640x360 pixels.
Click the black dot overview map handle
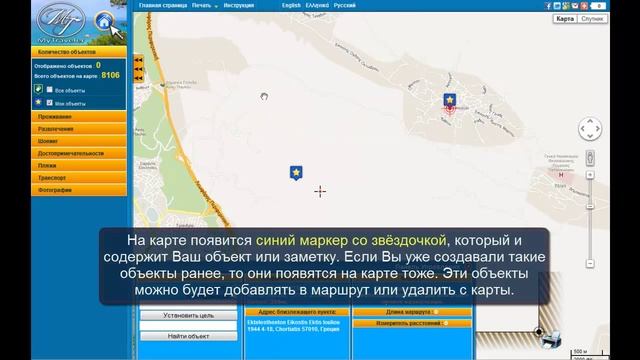coord(539,331)
